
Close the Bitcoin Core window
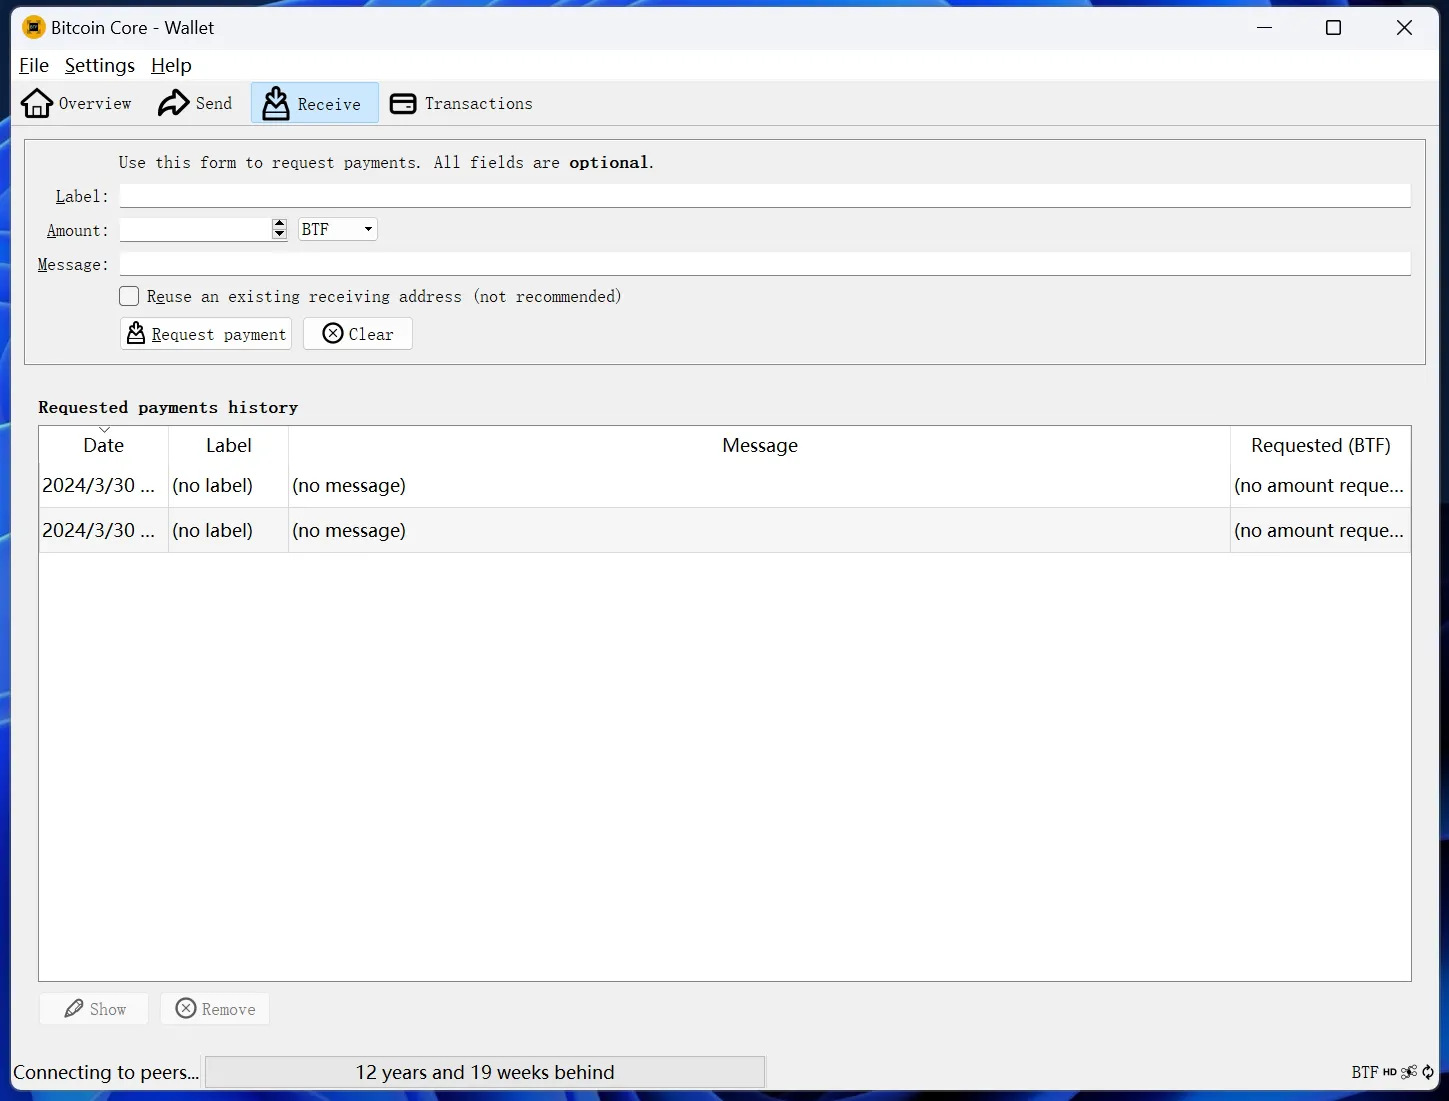pos(1404,28)
